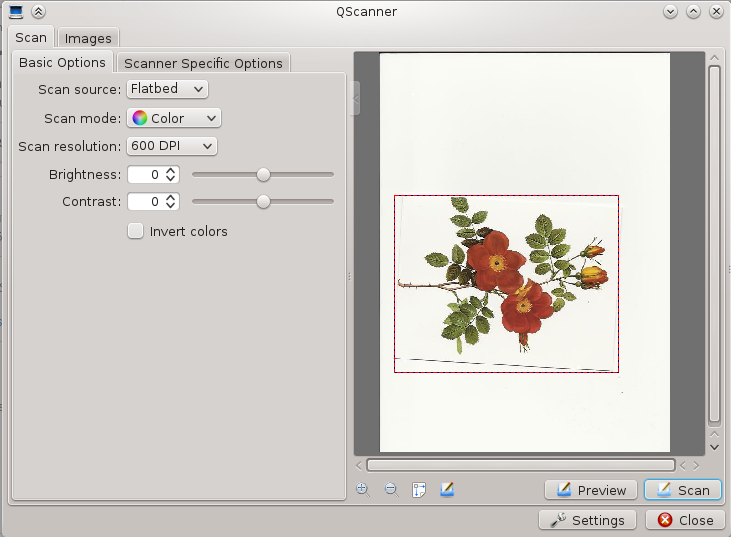731x537 pixels.
Task: Click the preview's vertical scrollbar
Action: (714, 245)
